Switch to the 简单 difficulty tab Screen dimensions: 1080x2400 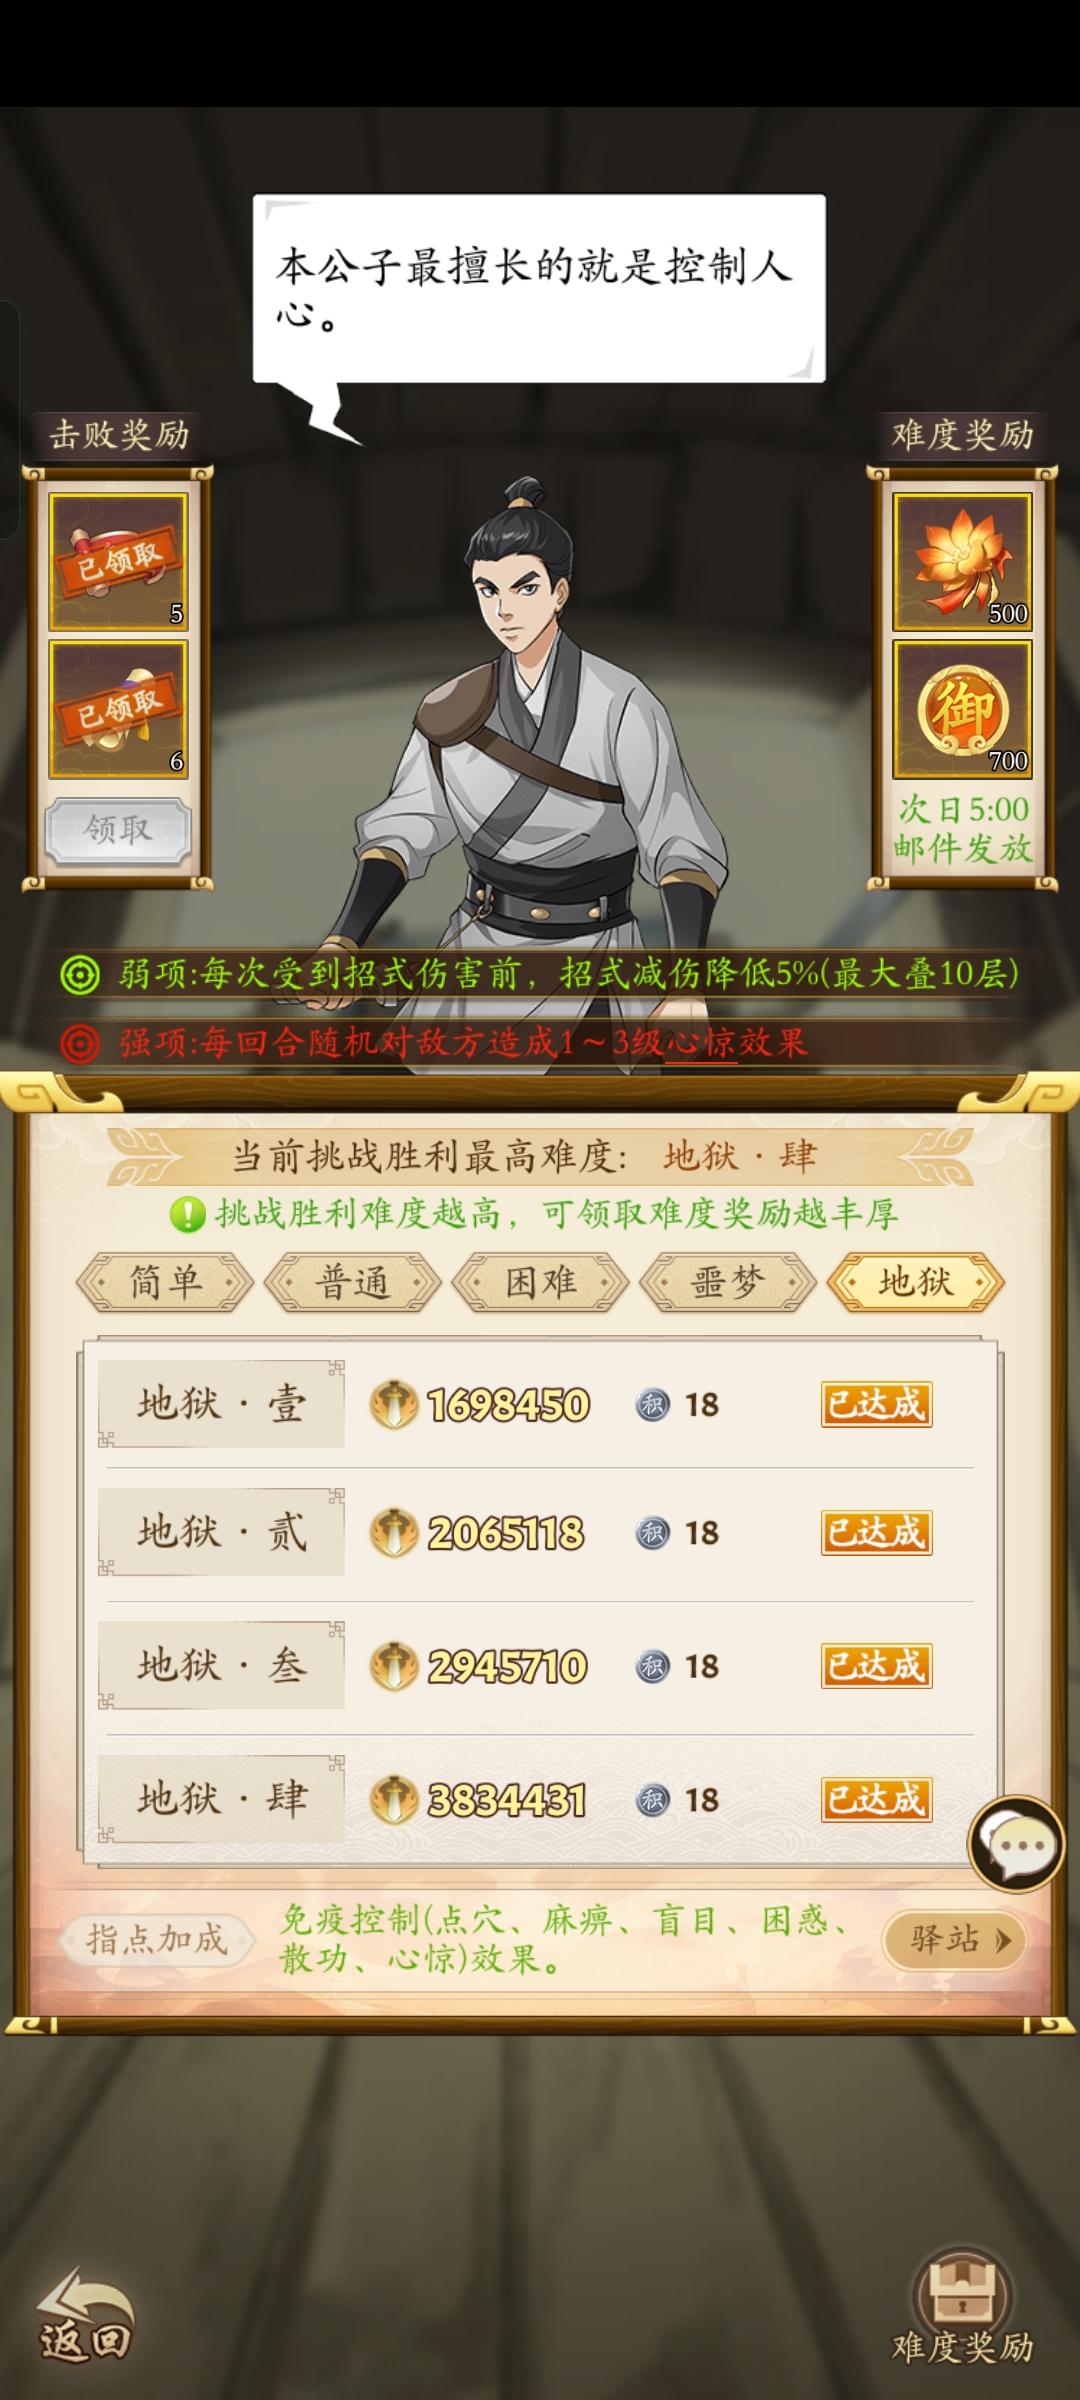point(165,1282)
